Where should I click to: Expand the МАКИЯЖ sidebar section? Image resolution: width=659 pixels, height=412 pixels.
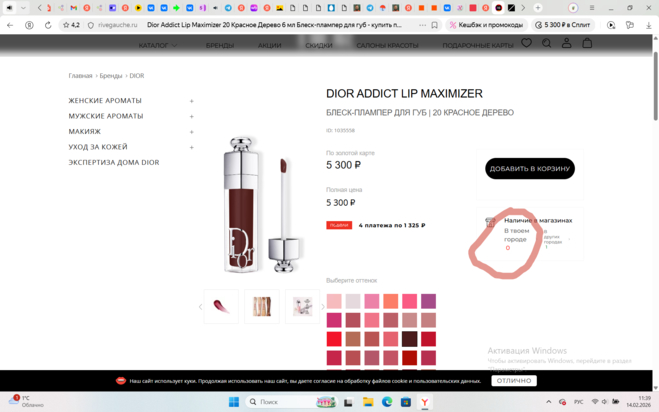point(191,132)
